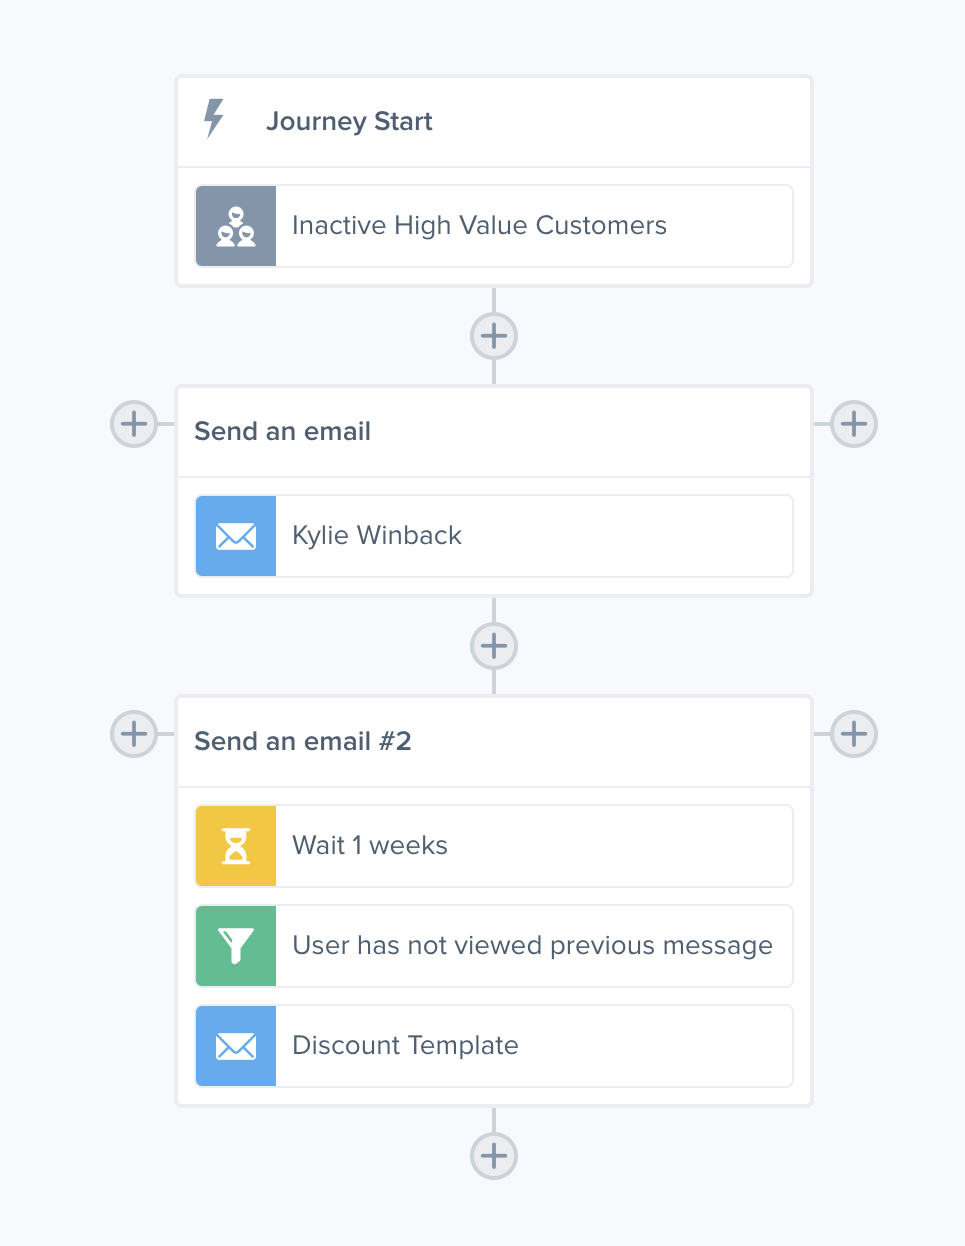
Task: Click the yellow hourglass wait icon
Action: point(236,846)
